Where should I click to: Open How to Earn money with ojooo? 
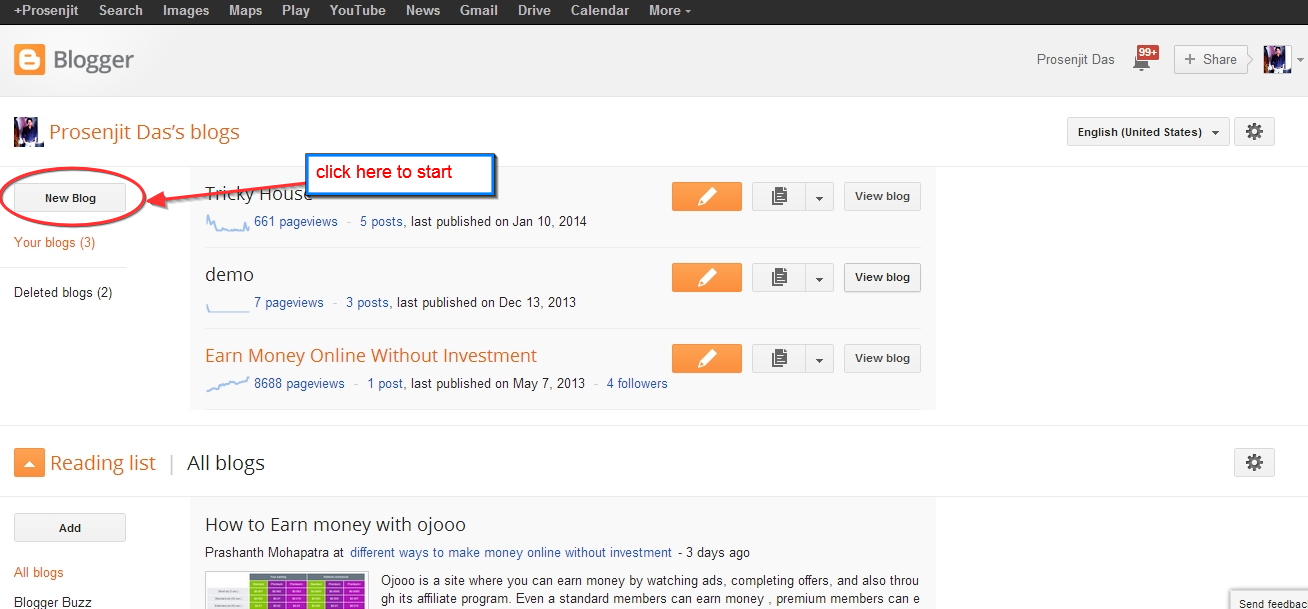coord(335,524)
